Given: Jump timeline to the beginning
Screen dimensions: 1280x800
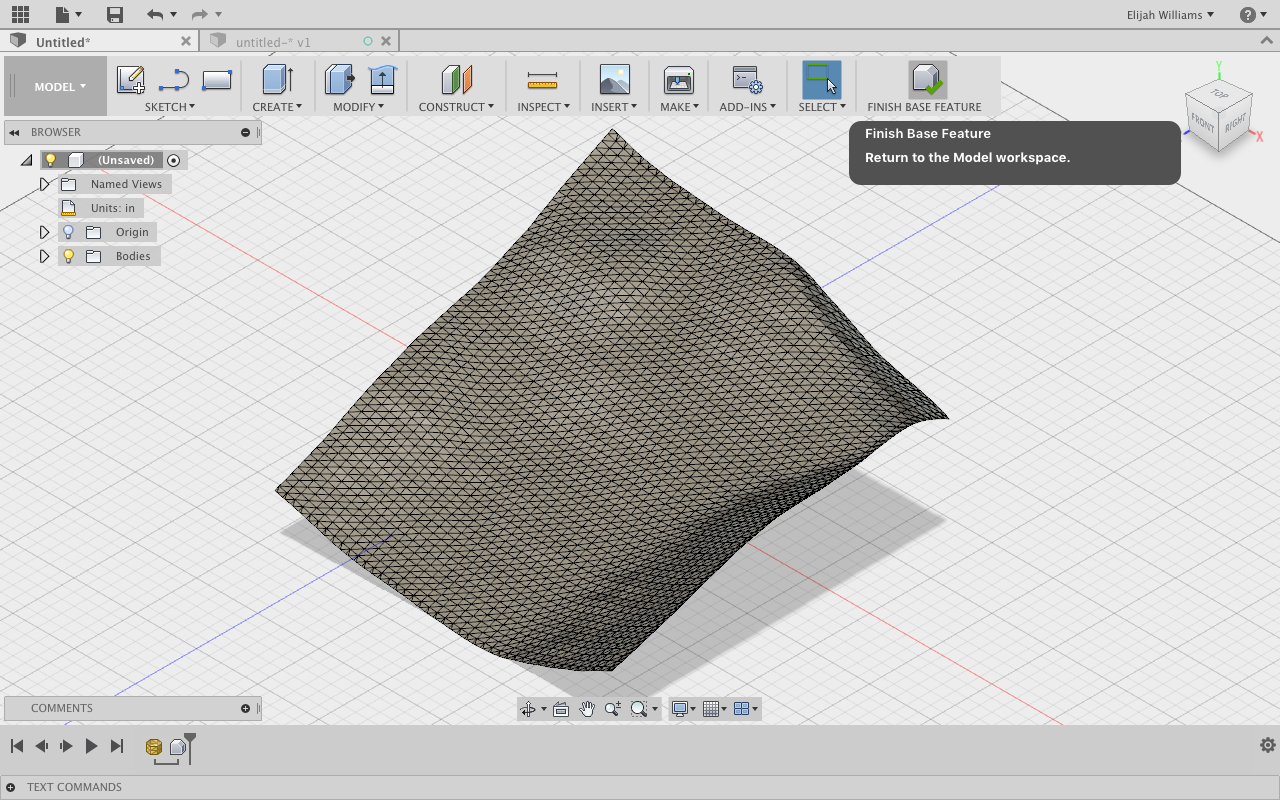Looking at the screenshot, I should pos(17,746).
